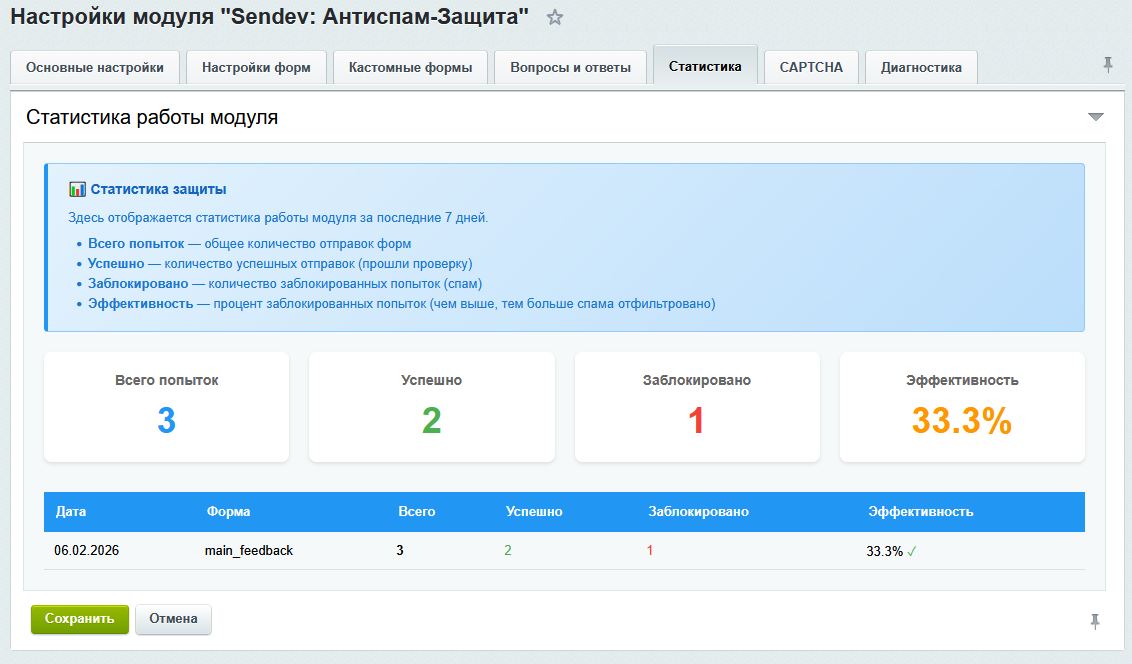
Task: Click the Отмена button
Action: tap(172, 619)
